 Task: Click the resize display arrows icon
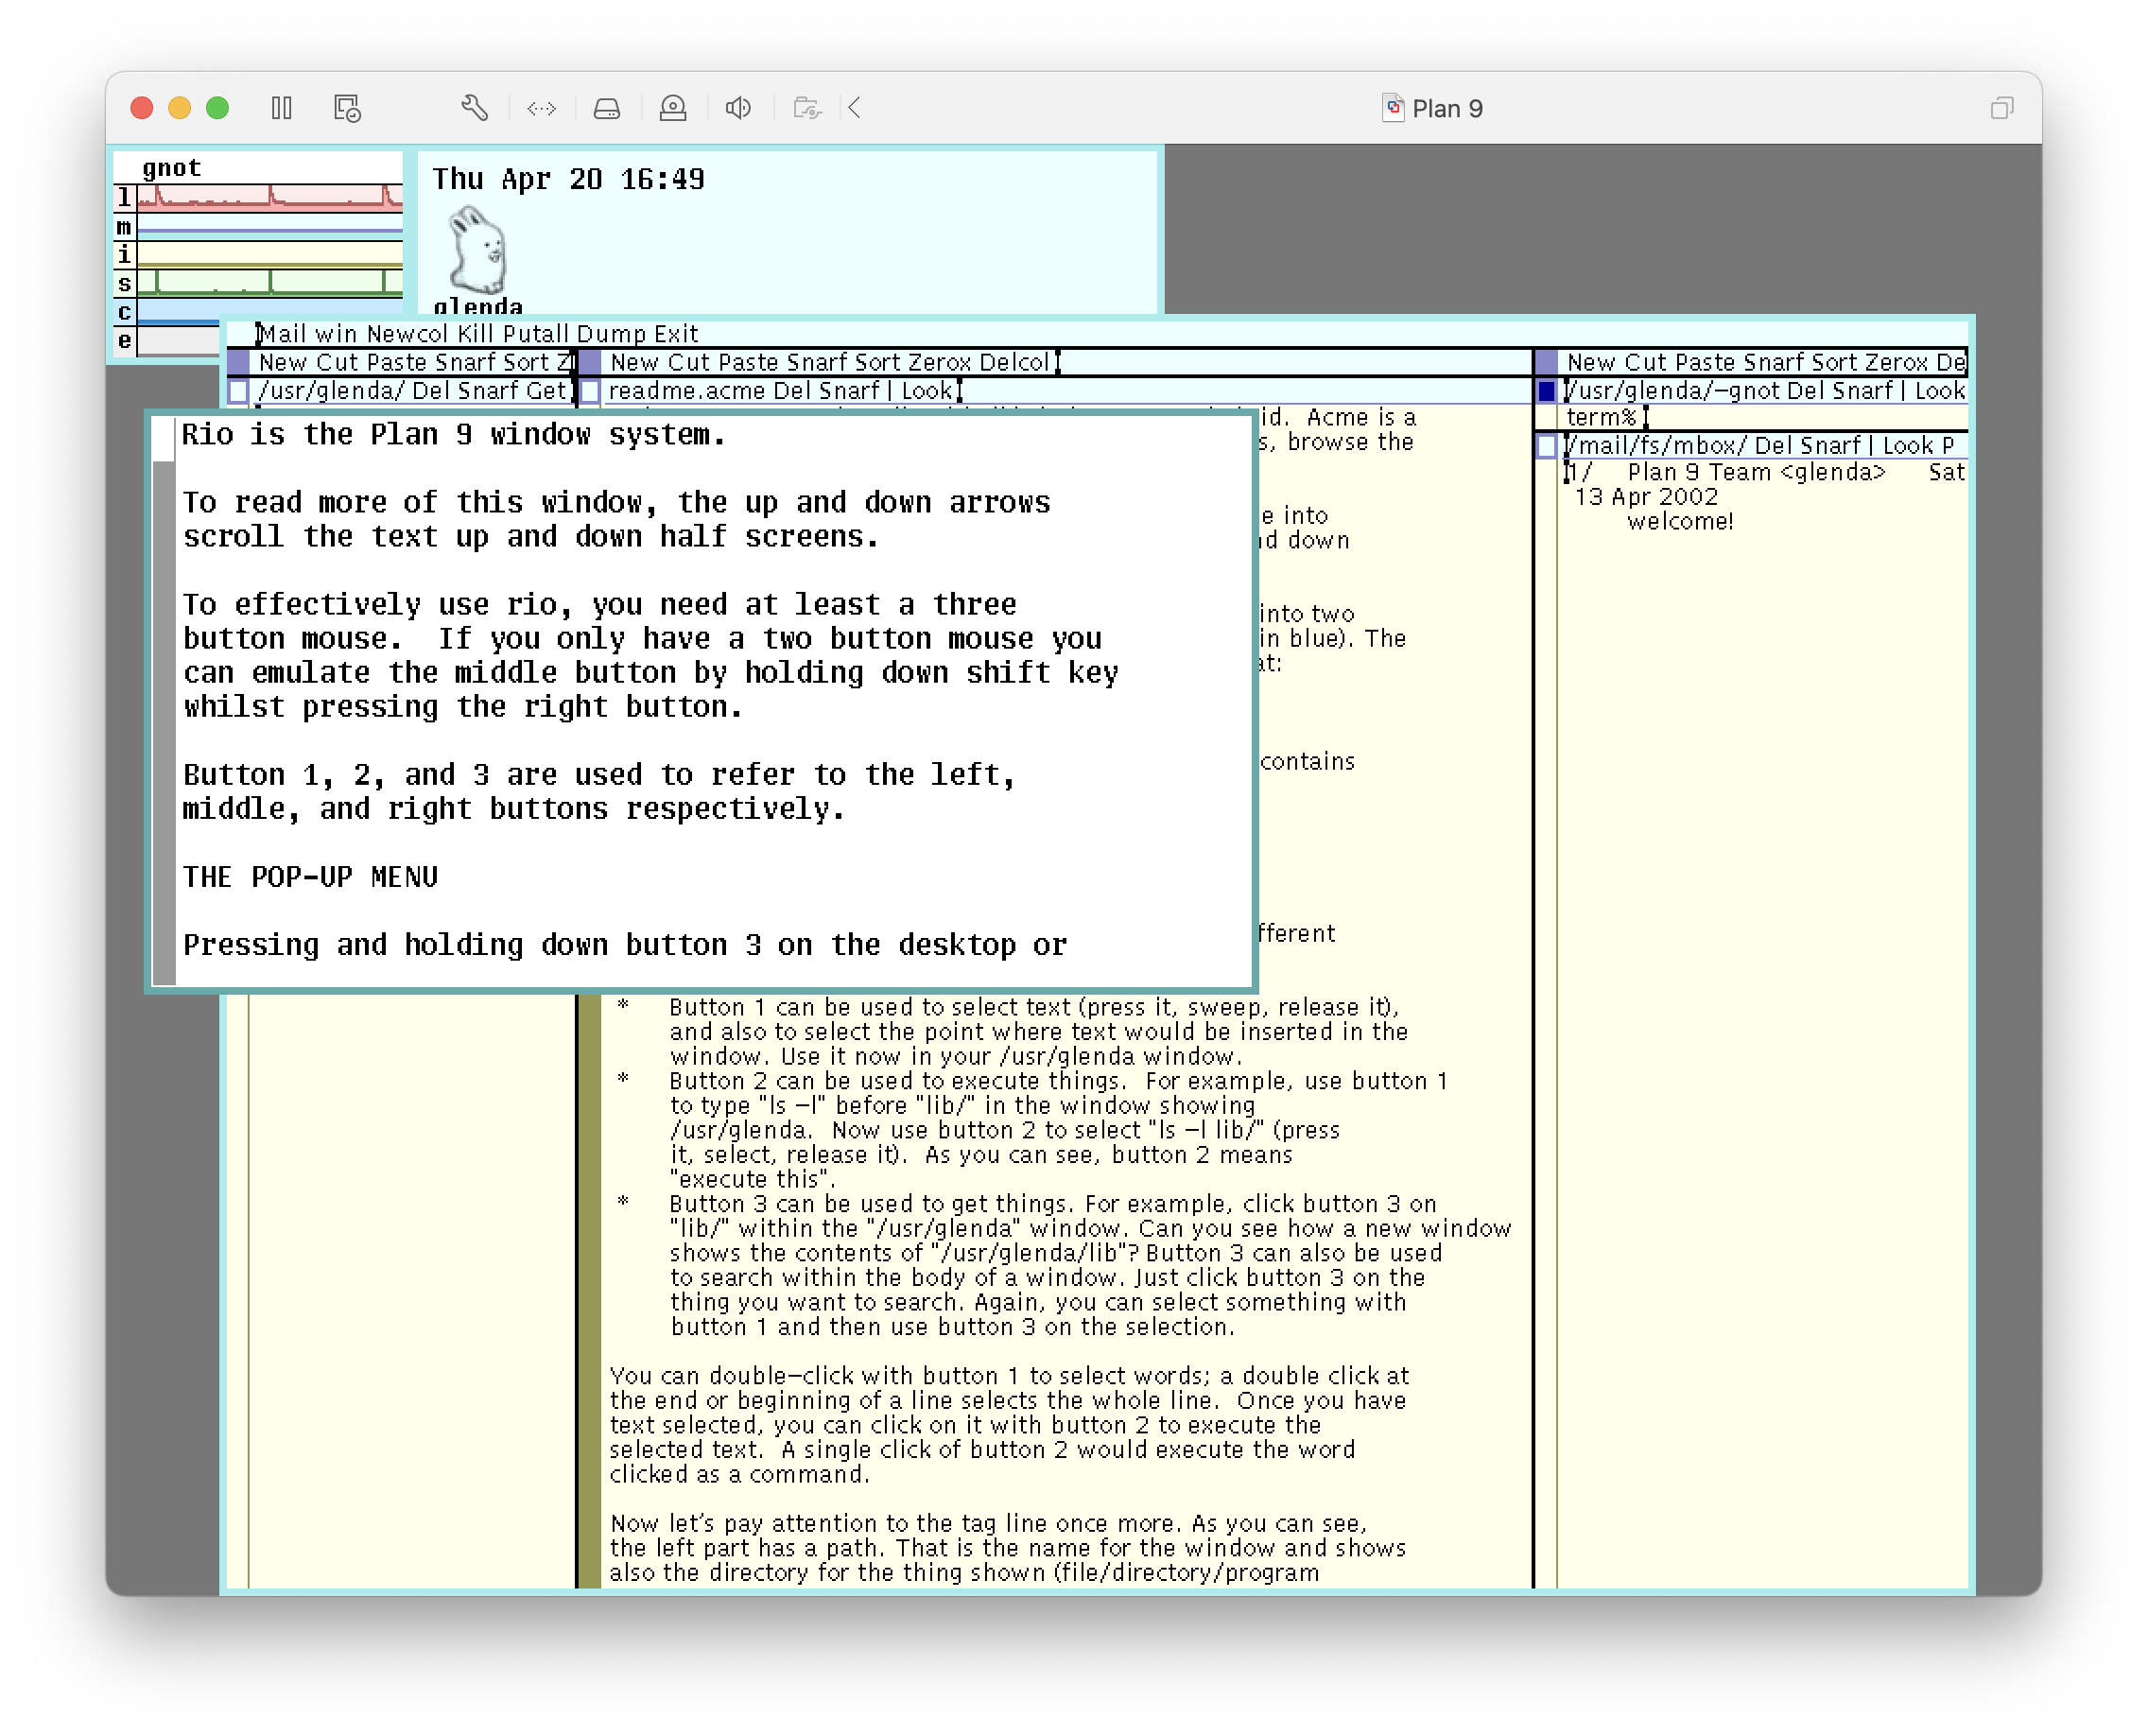click(541, 108)
